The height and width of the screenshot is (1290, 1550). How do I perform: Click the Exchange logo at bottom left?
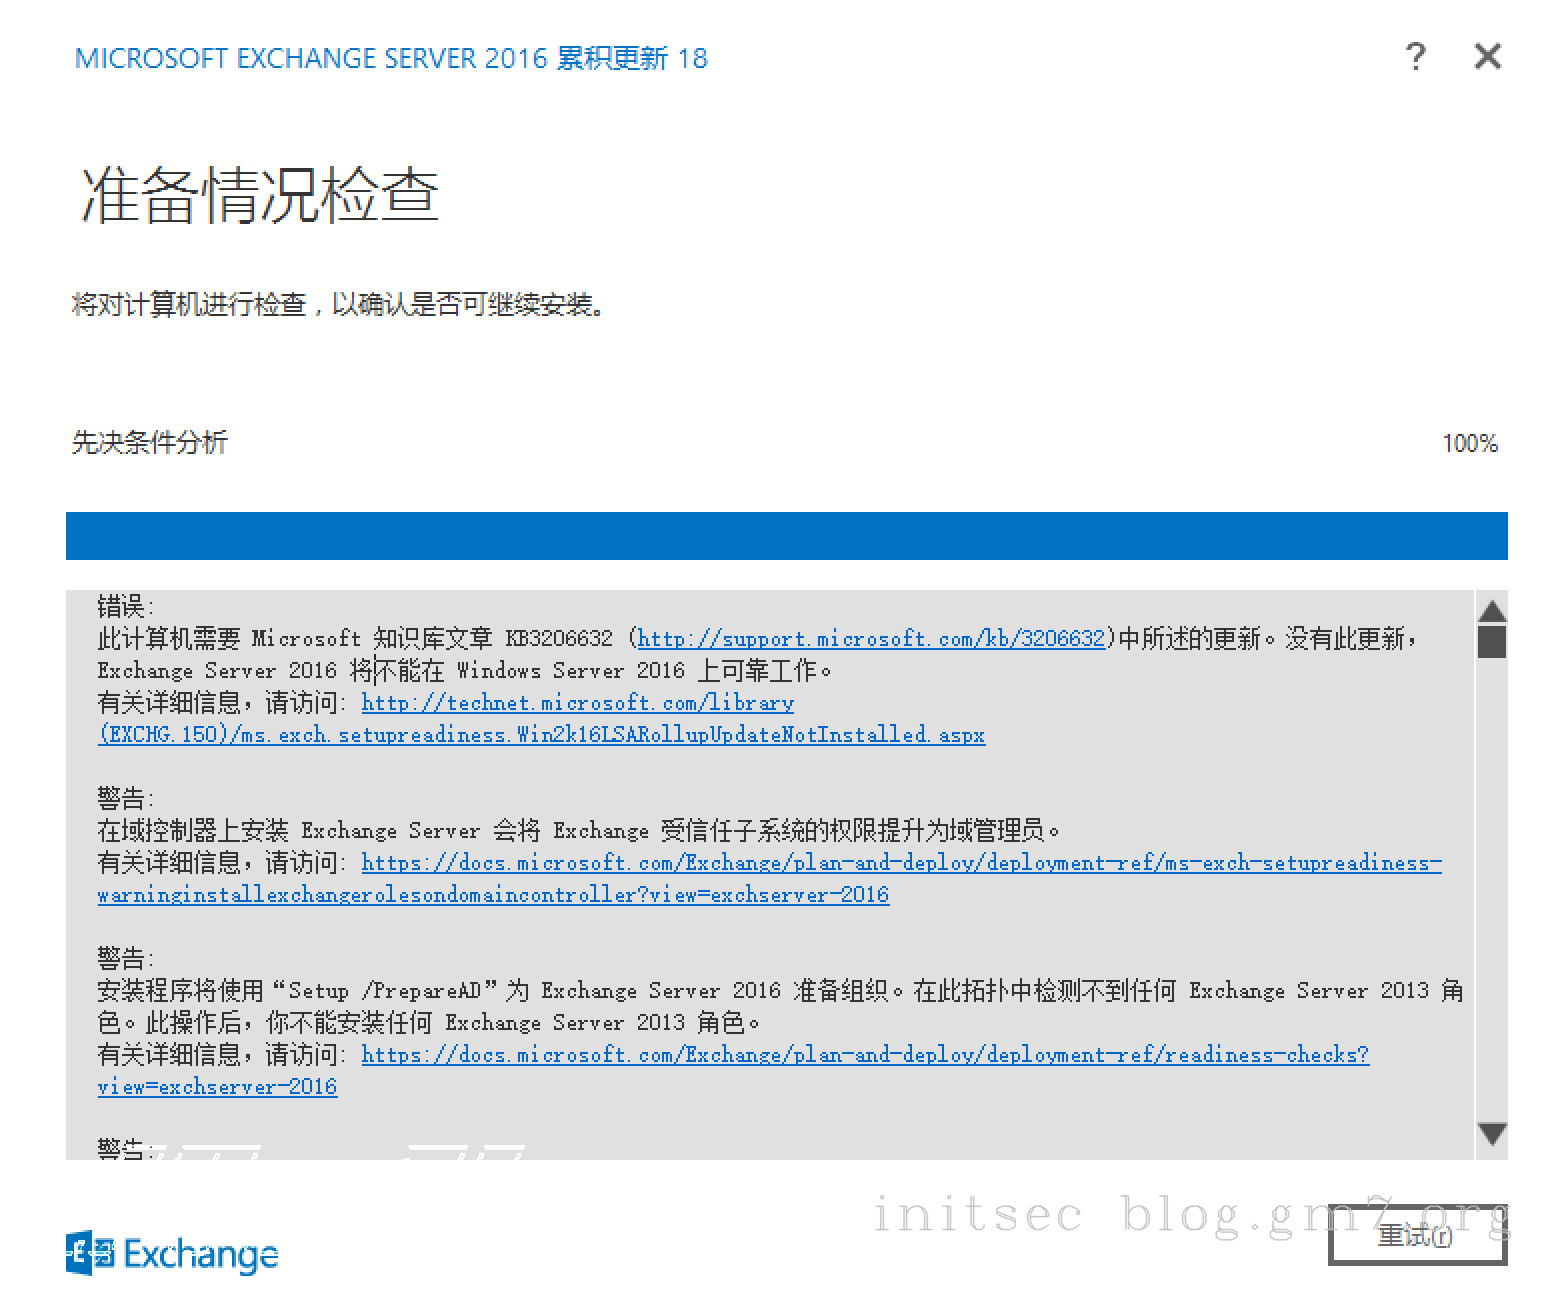pos(170,1253)
